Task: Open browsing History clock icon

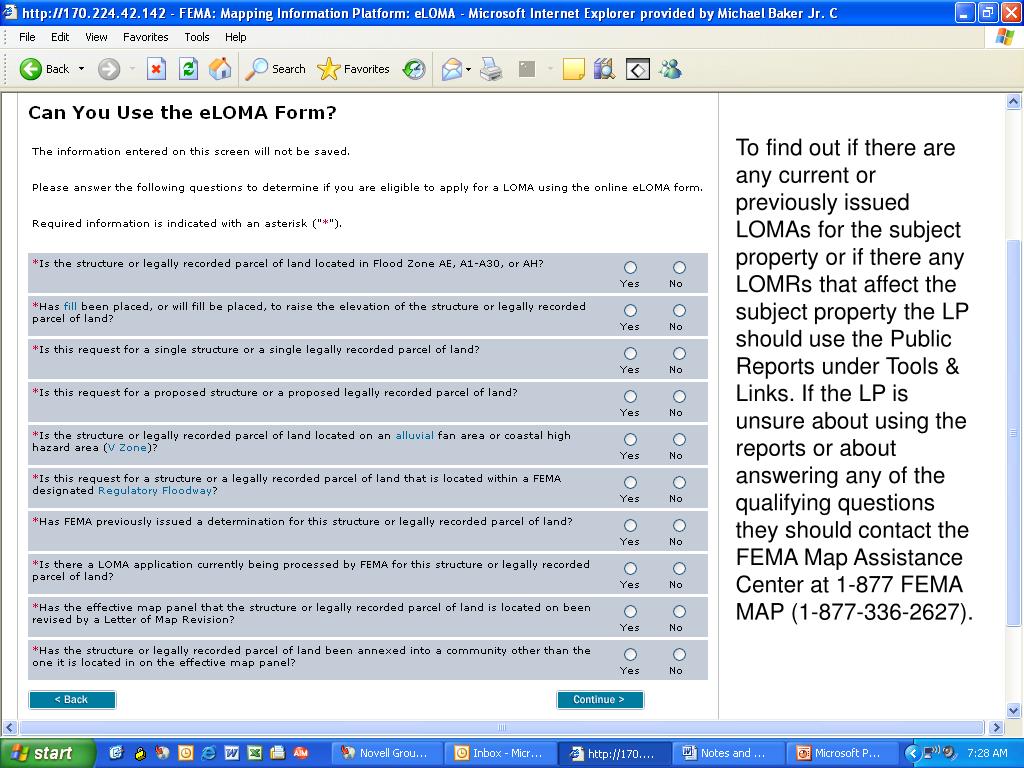Action: (414, 69)
